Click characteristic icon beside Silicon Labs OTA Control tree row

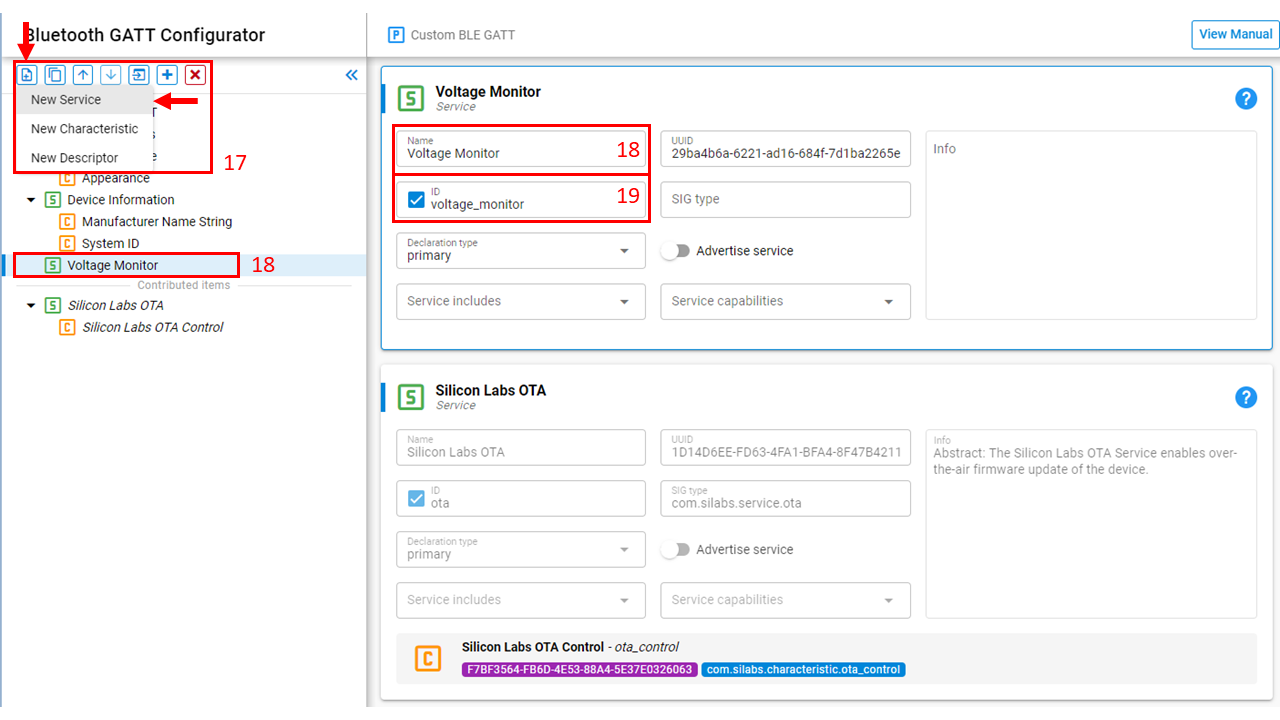pyautogui.click(x=67, y=327)
